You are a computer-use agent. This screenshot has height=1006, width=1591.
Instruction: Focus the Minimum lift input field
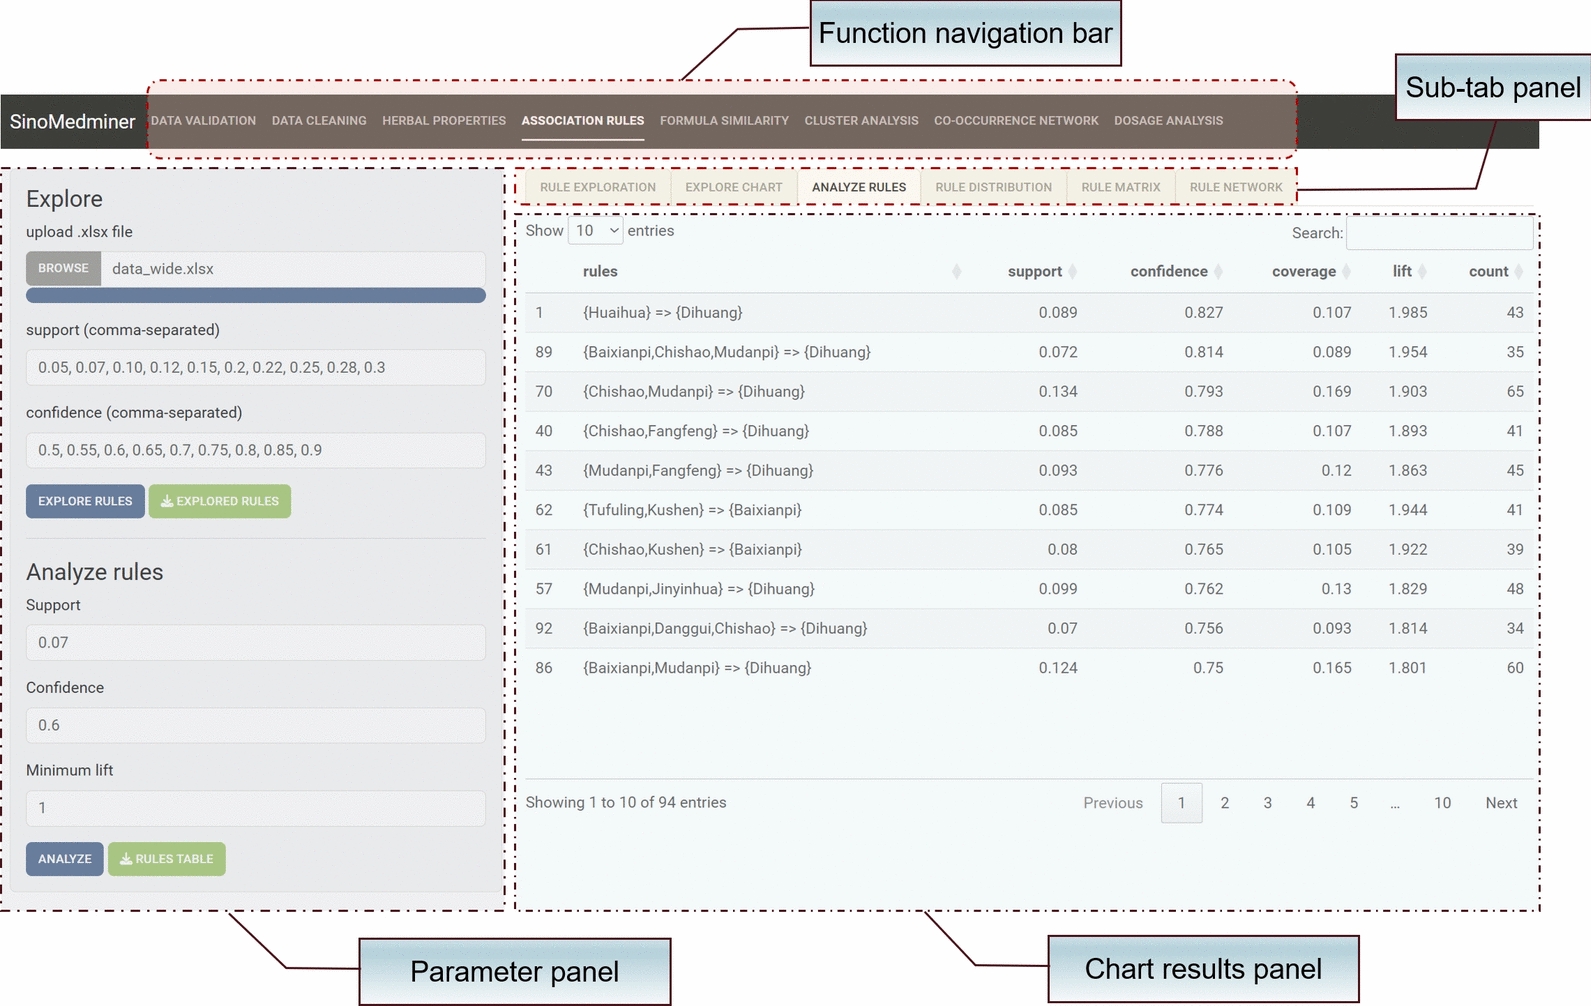[x=256, y=808]
